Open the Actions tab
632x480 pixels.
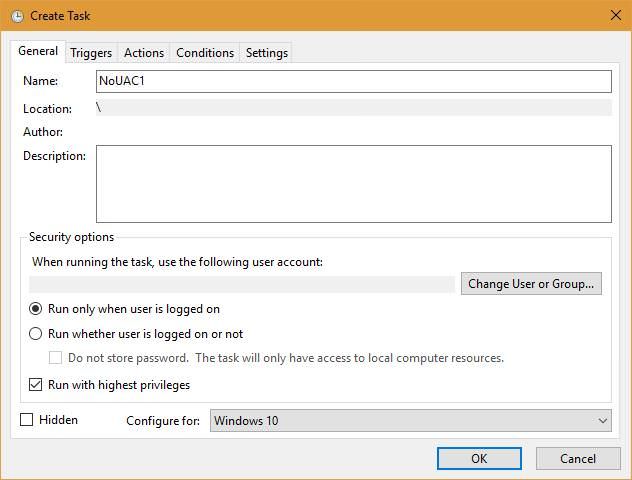point(144,53)
